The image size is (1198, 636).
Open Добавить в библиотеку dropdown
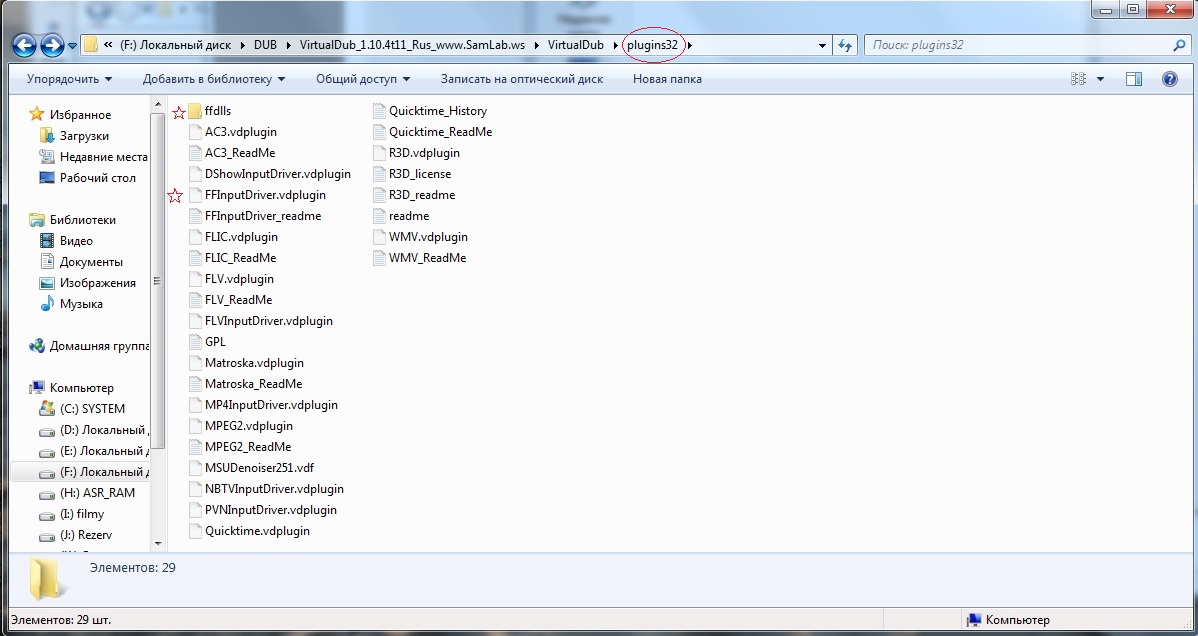tap(214, 79)
